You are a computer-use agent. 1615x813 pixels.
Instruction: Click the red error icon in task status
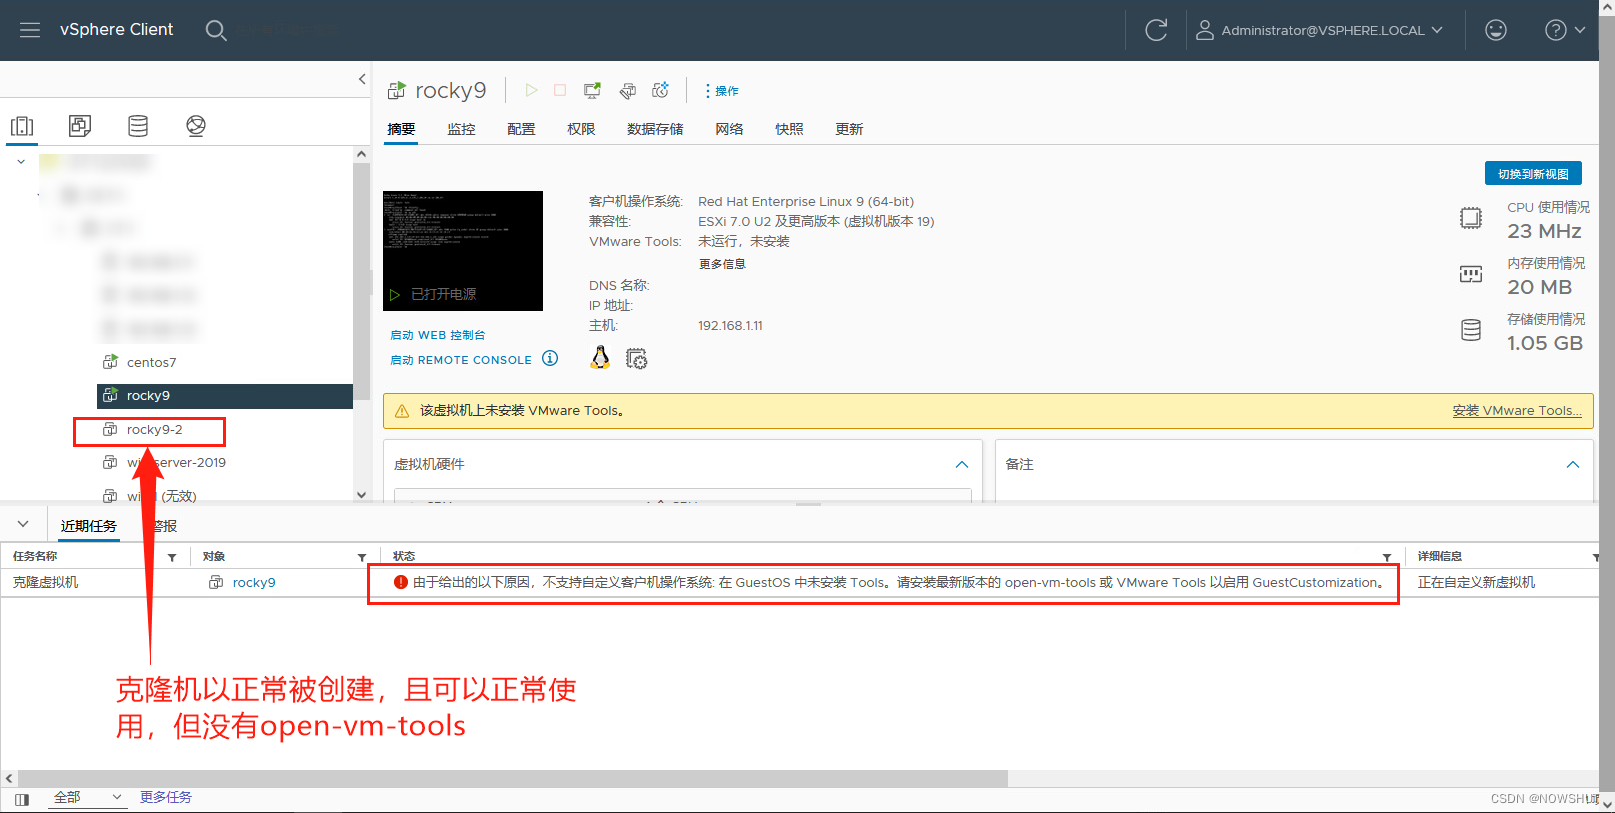(x=401, y=582)
